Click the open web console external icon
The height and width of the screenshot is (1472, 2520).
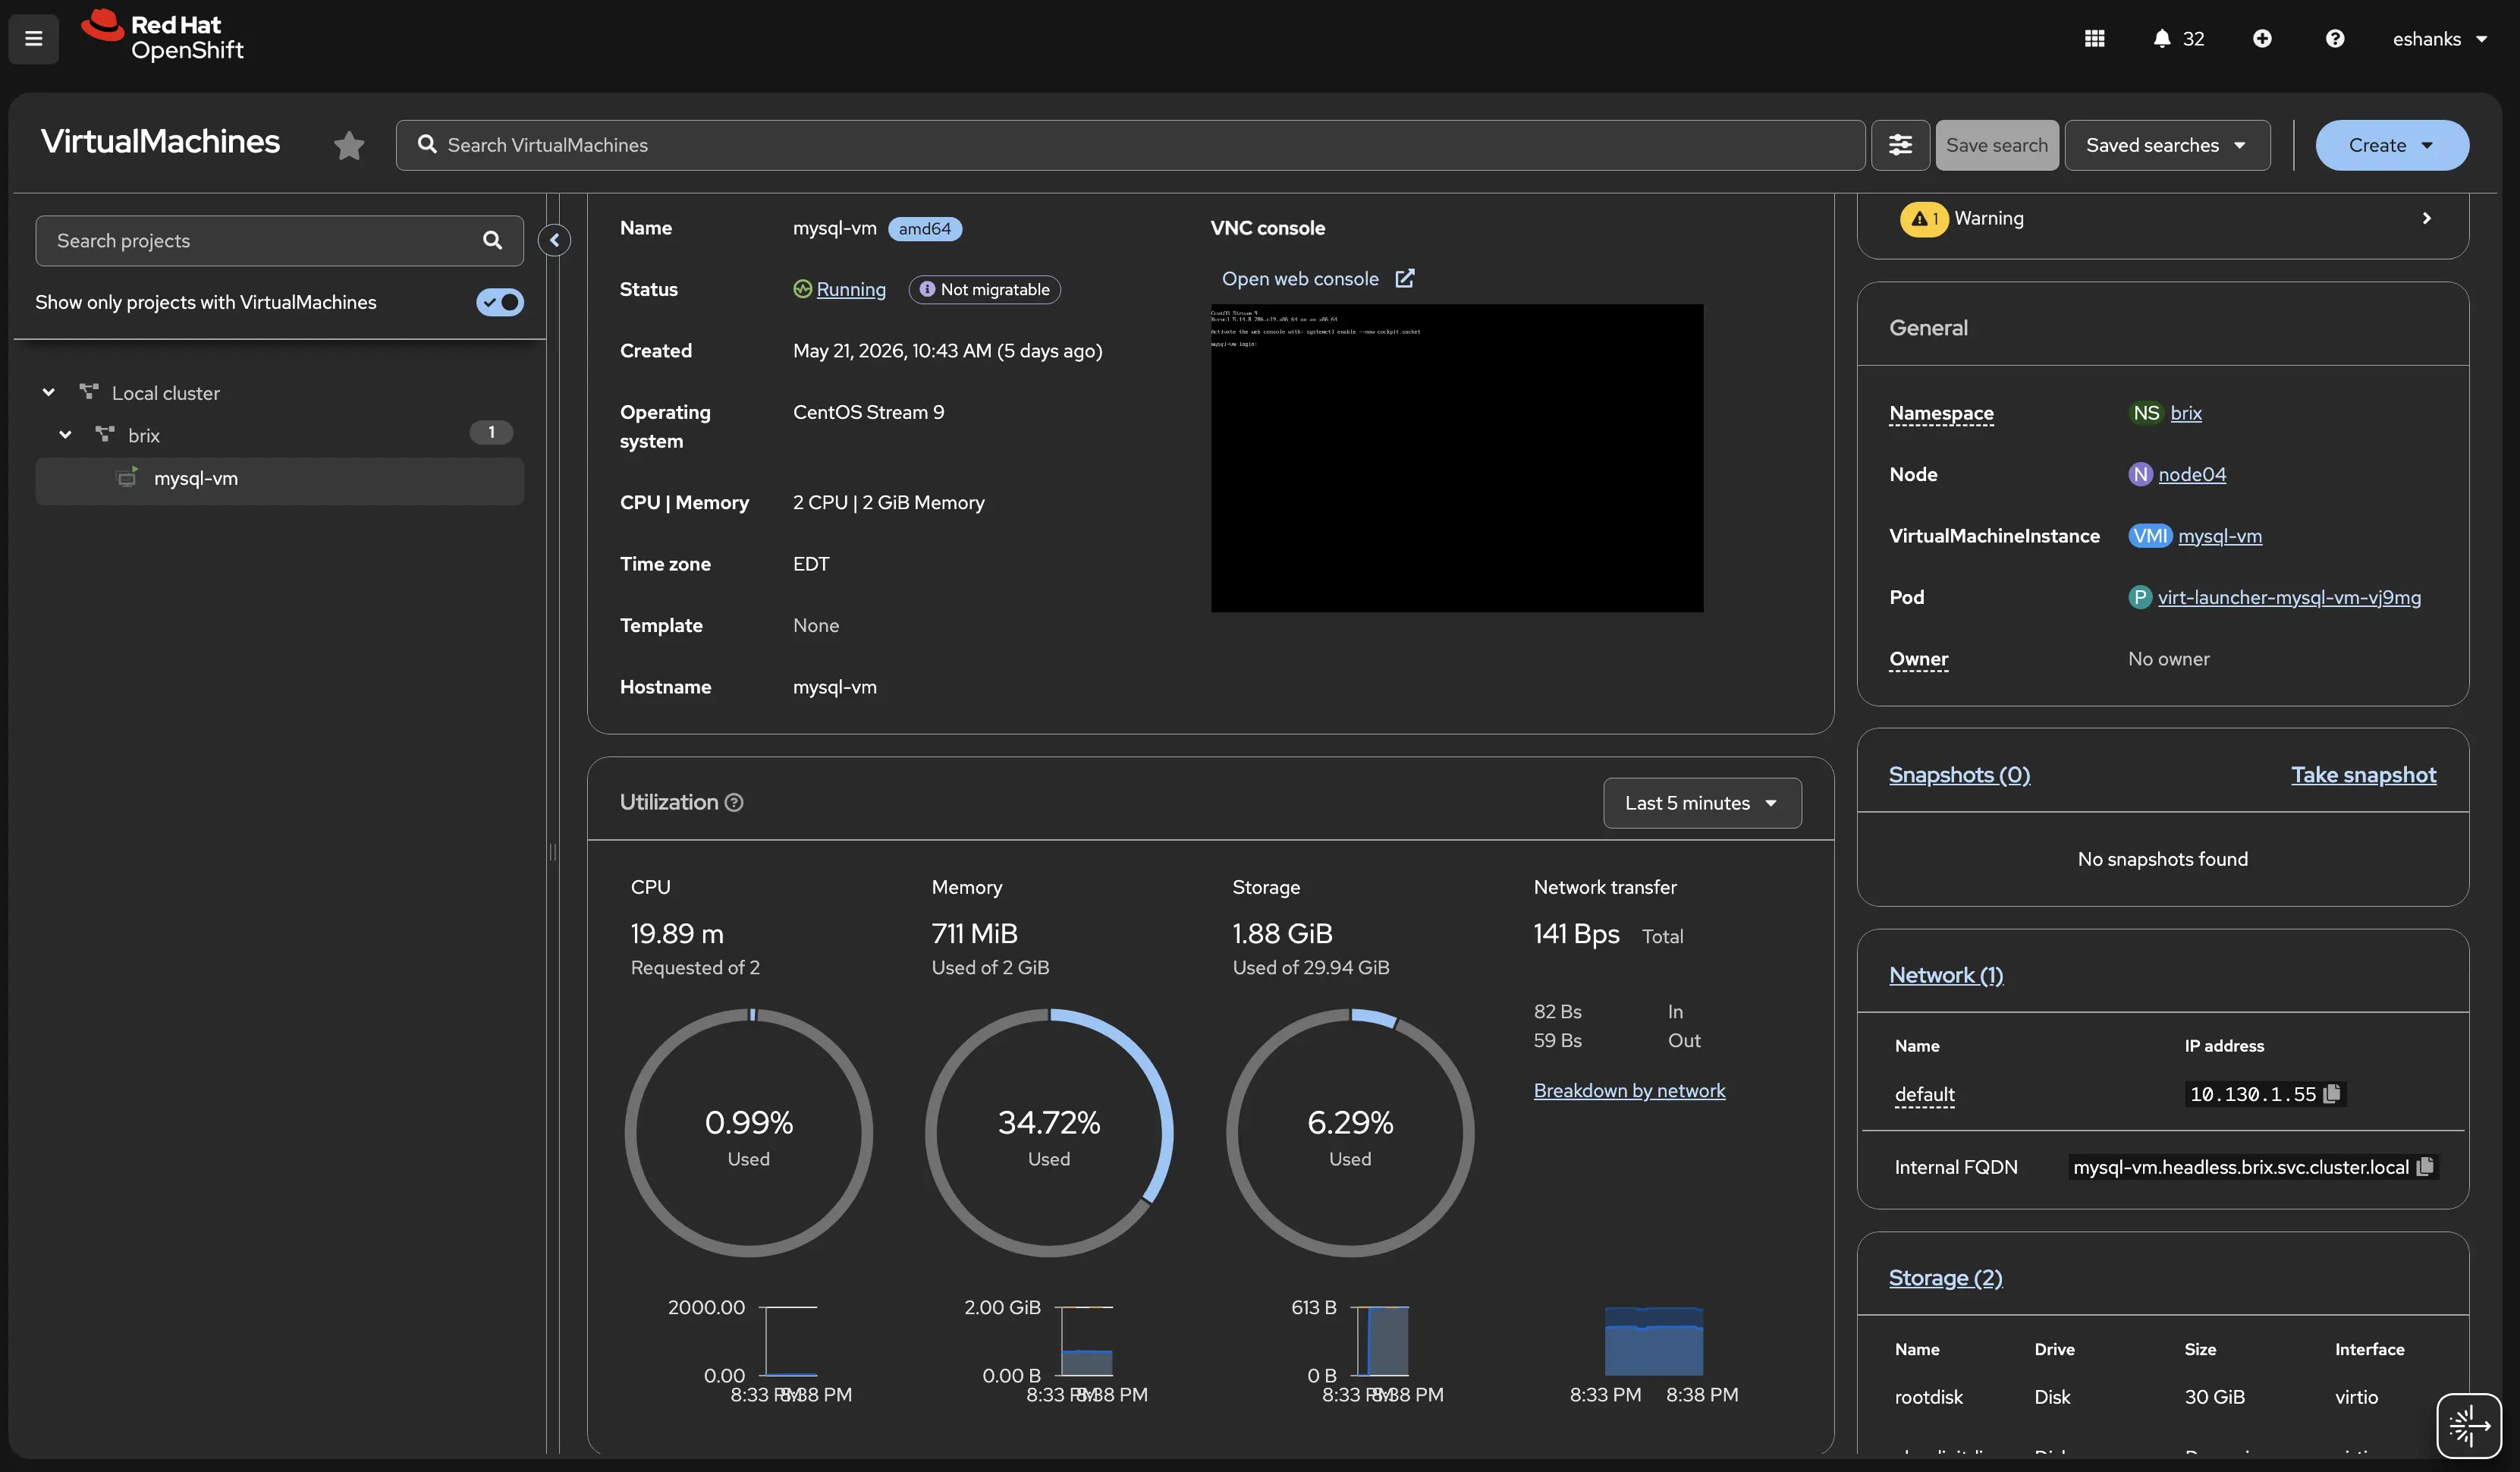point(1405,278)
